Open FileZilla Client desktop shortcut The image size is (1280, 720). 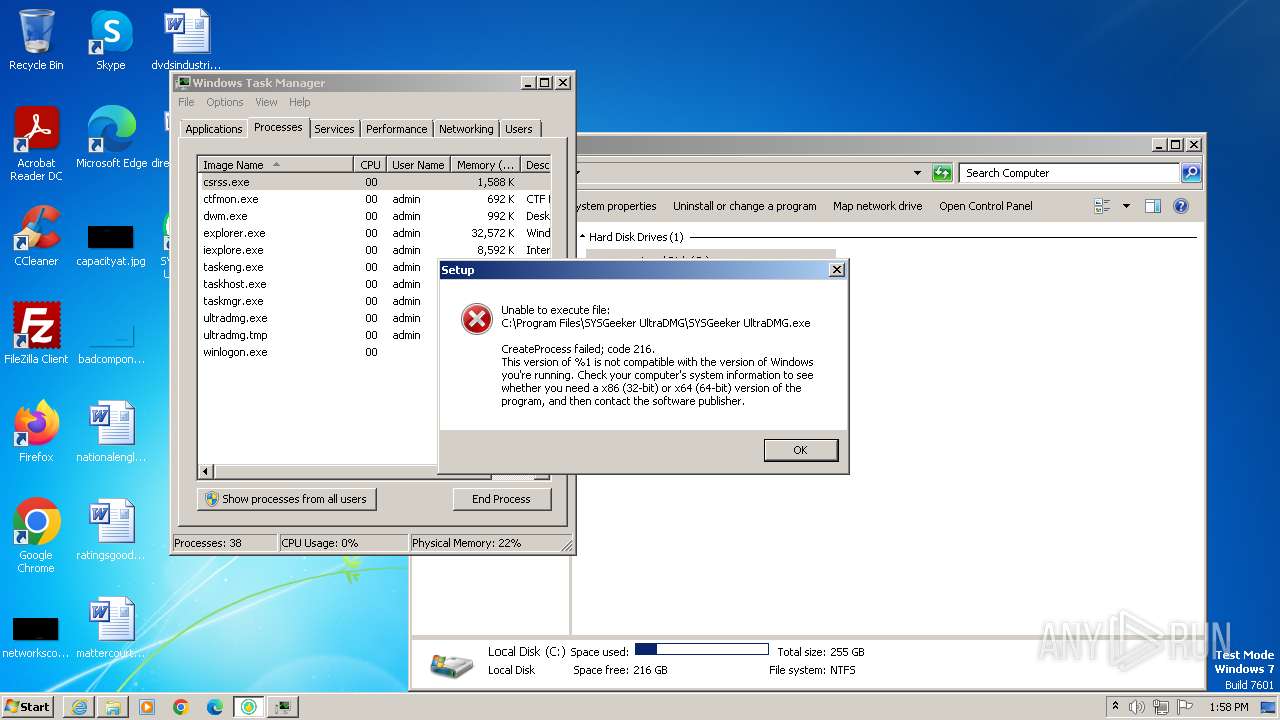[x=36, y=333]
